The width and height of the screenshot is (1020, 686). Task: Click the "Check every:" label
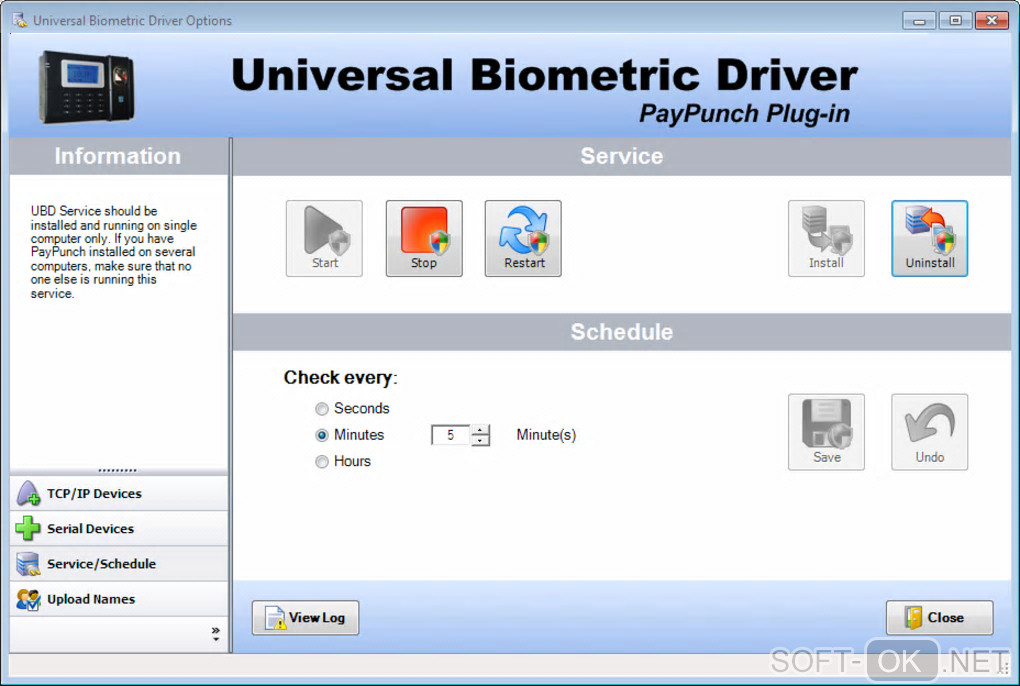(340, 378)
